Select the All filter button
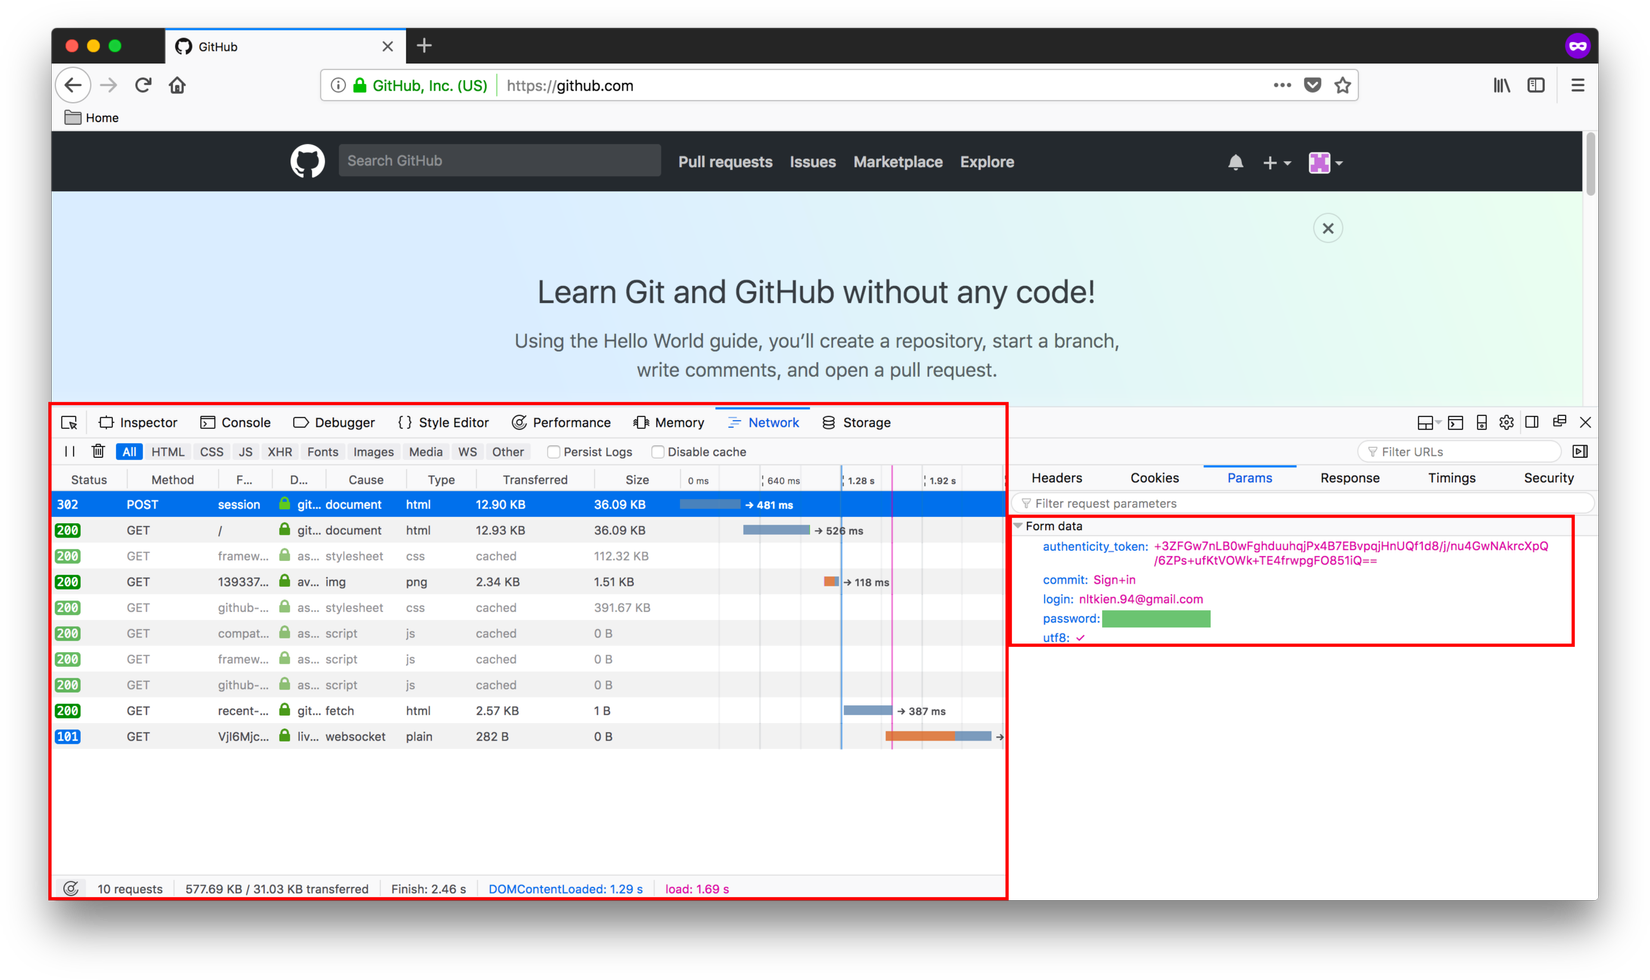 pyautogui.click(x=129, y=452)
